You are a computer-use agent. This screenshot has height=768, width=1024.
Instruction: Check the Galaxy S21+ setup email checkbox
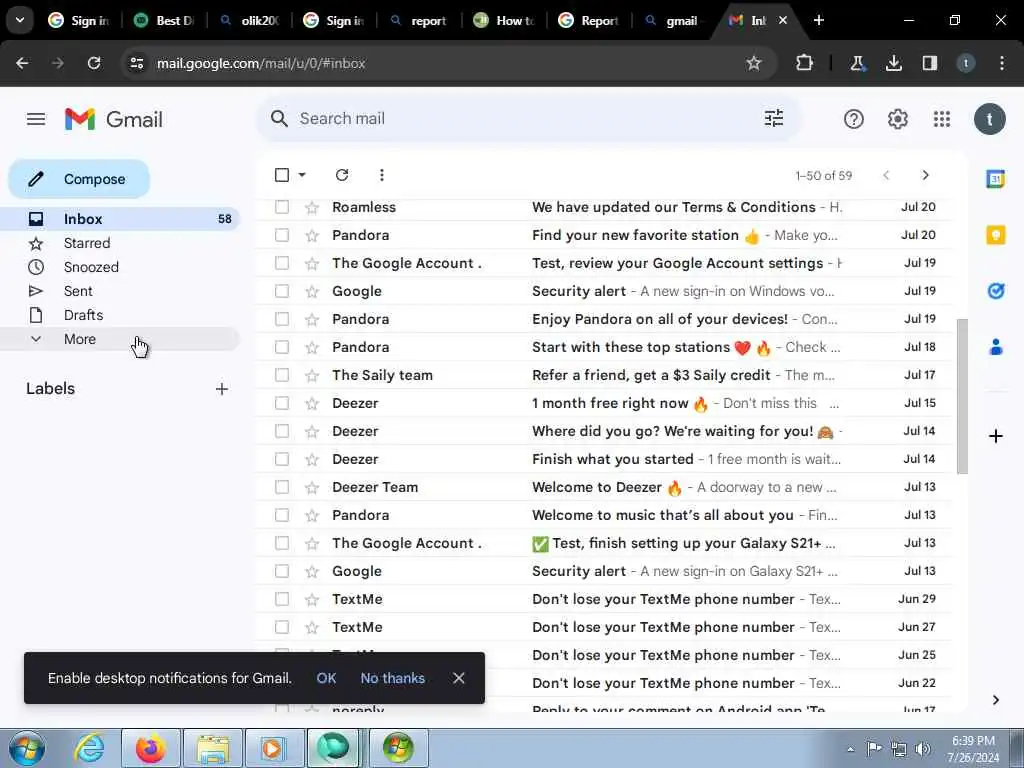282,543
